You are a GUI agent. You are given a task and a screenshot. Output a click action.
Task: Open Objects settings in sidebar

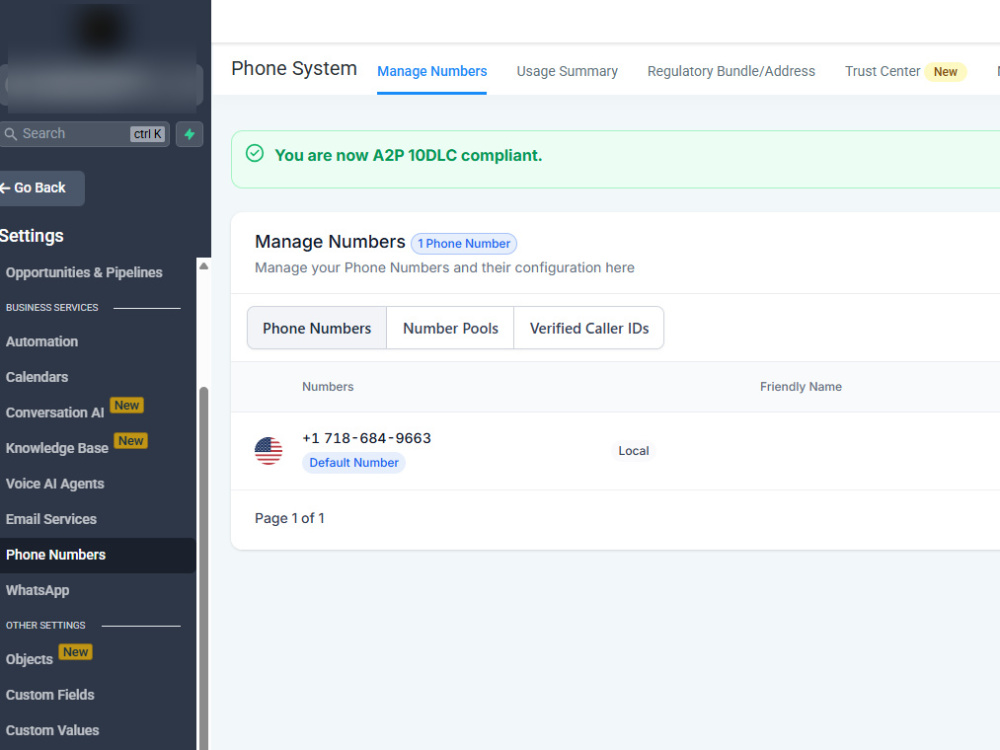pos(29,659)
